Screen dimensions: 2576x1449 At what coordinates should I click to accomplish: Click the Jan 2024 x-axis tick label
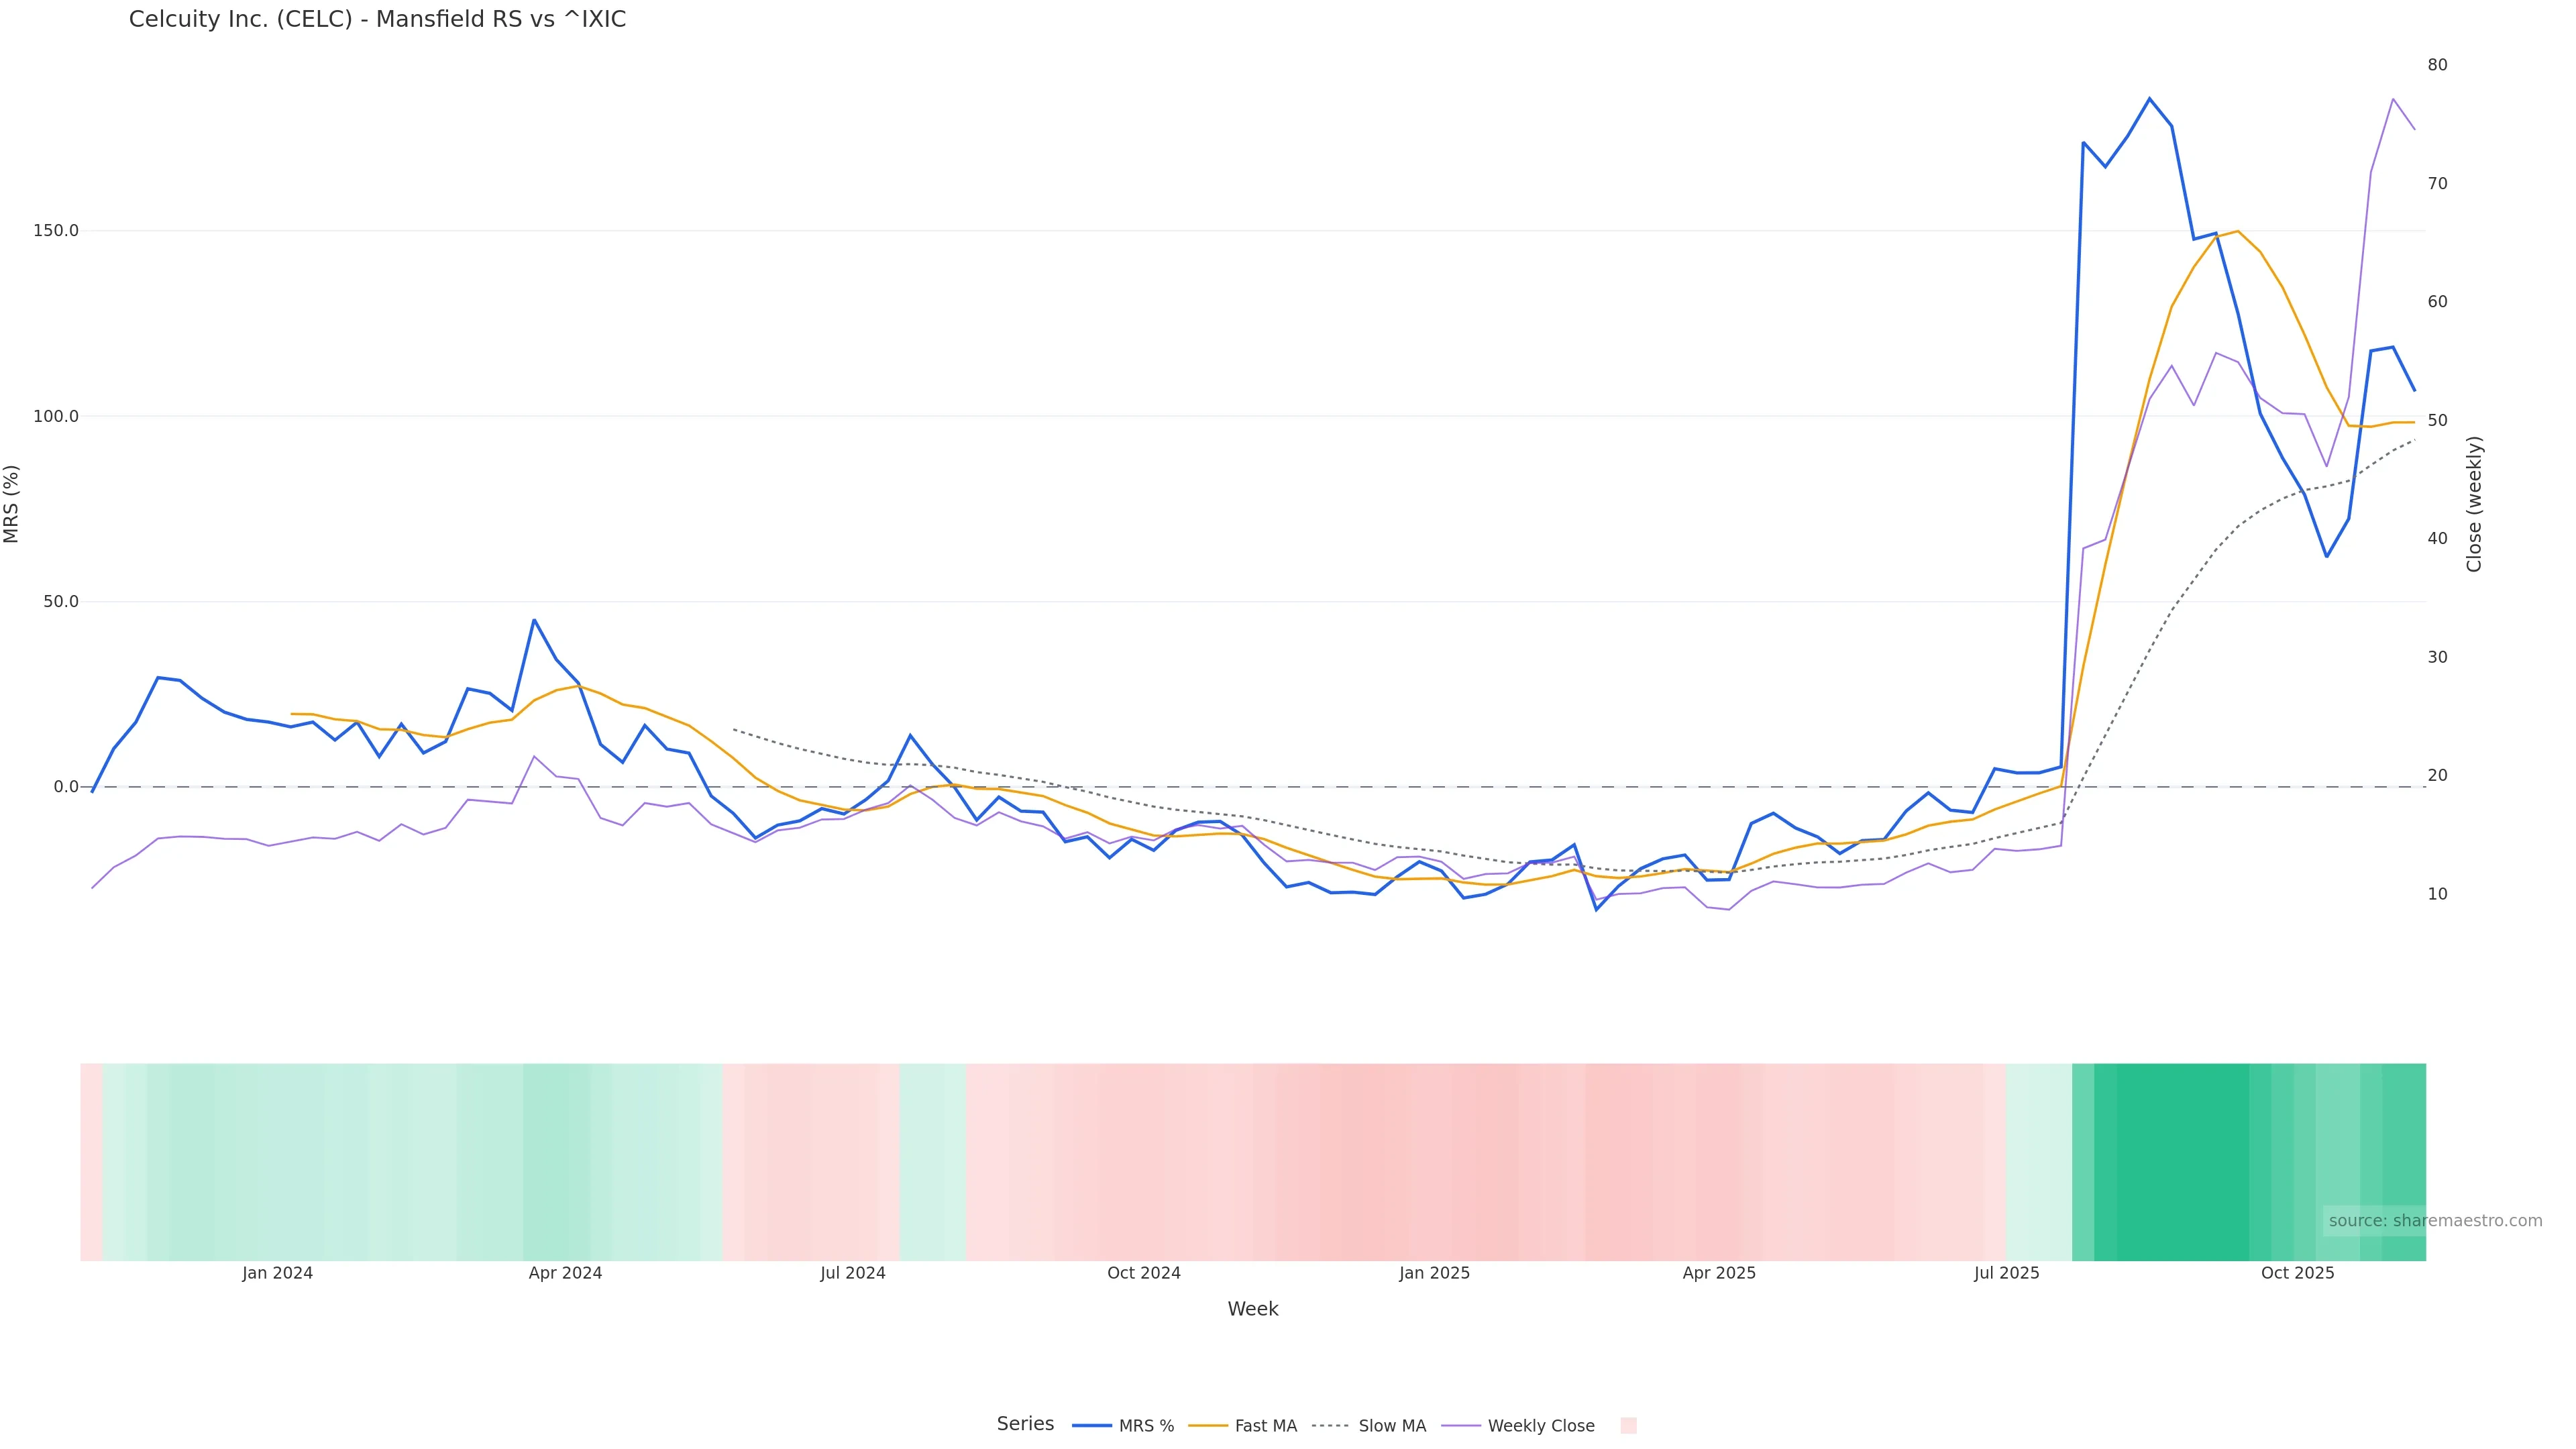(x=277, y=1274)
